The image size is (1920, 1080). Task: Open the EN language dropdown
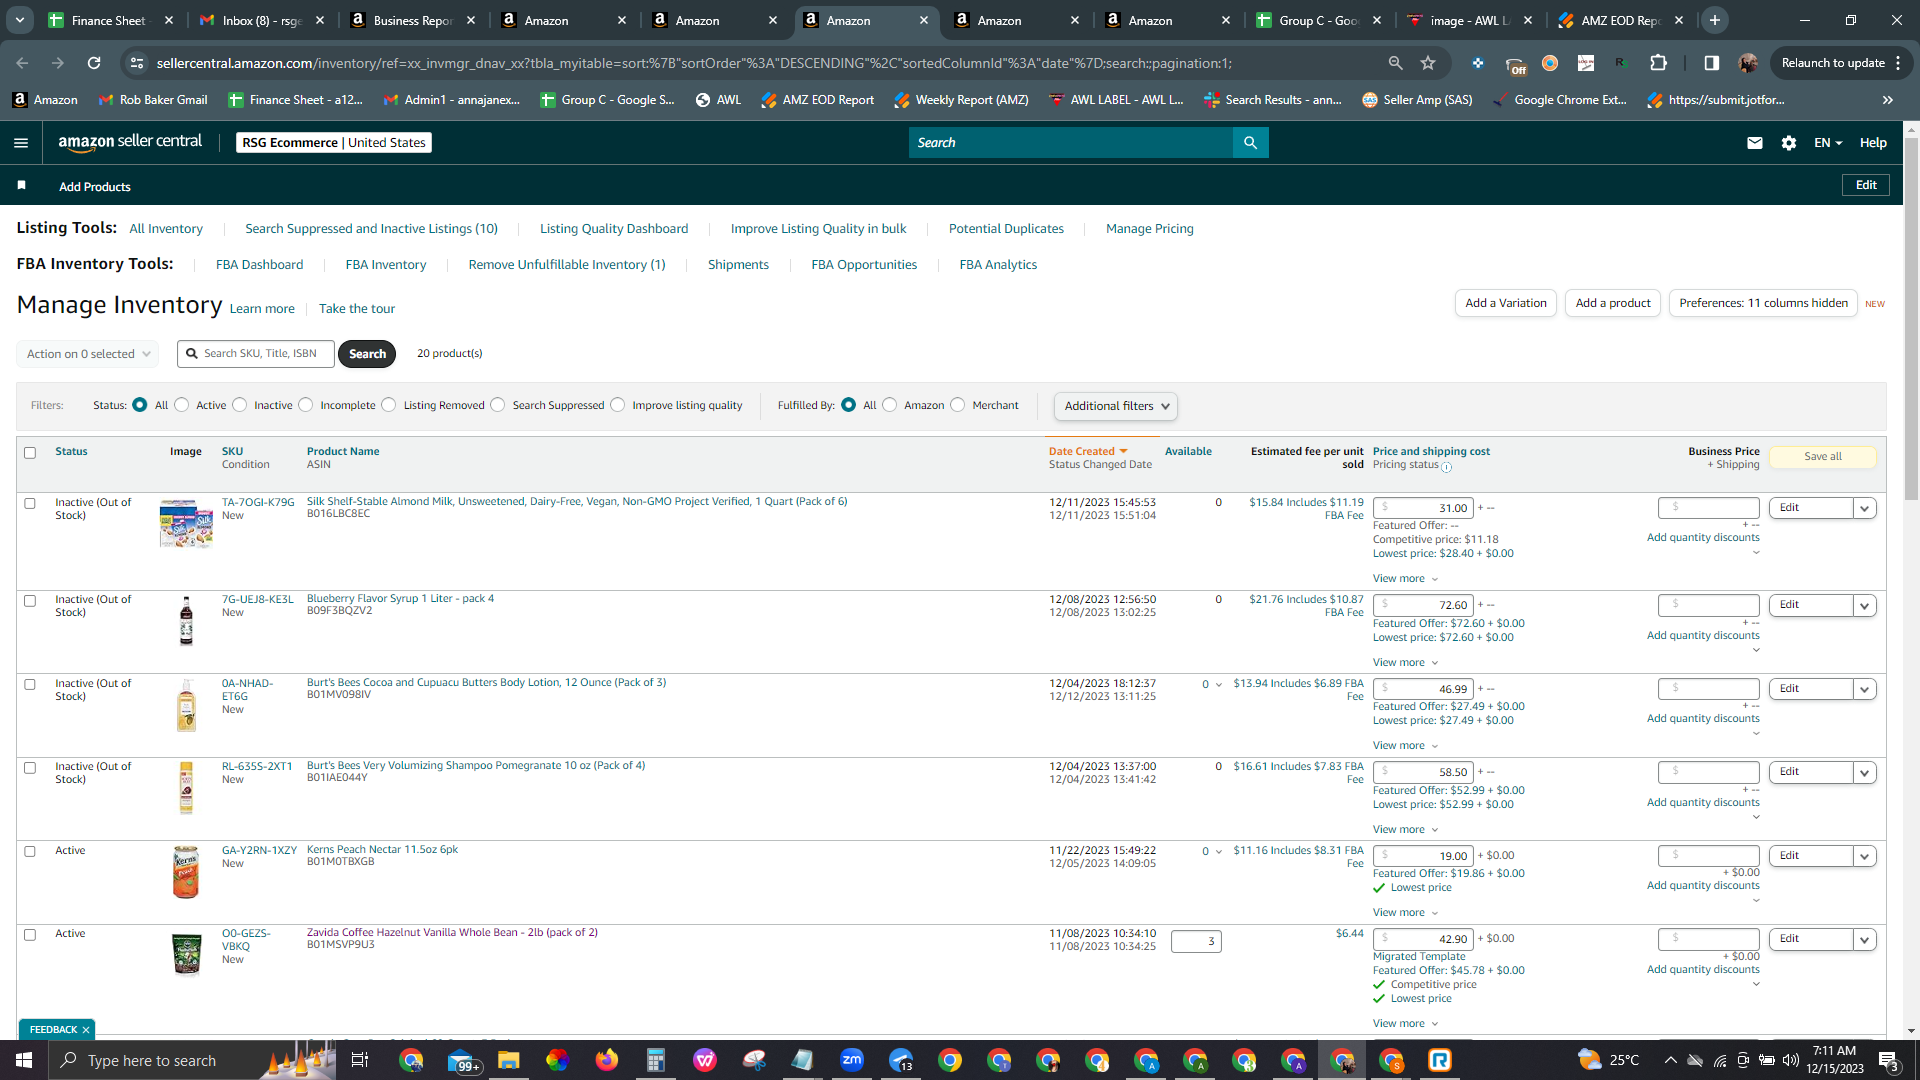click(1828, 143)
